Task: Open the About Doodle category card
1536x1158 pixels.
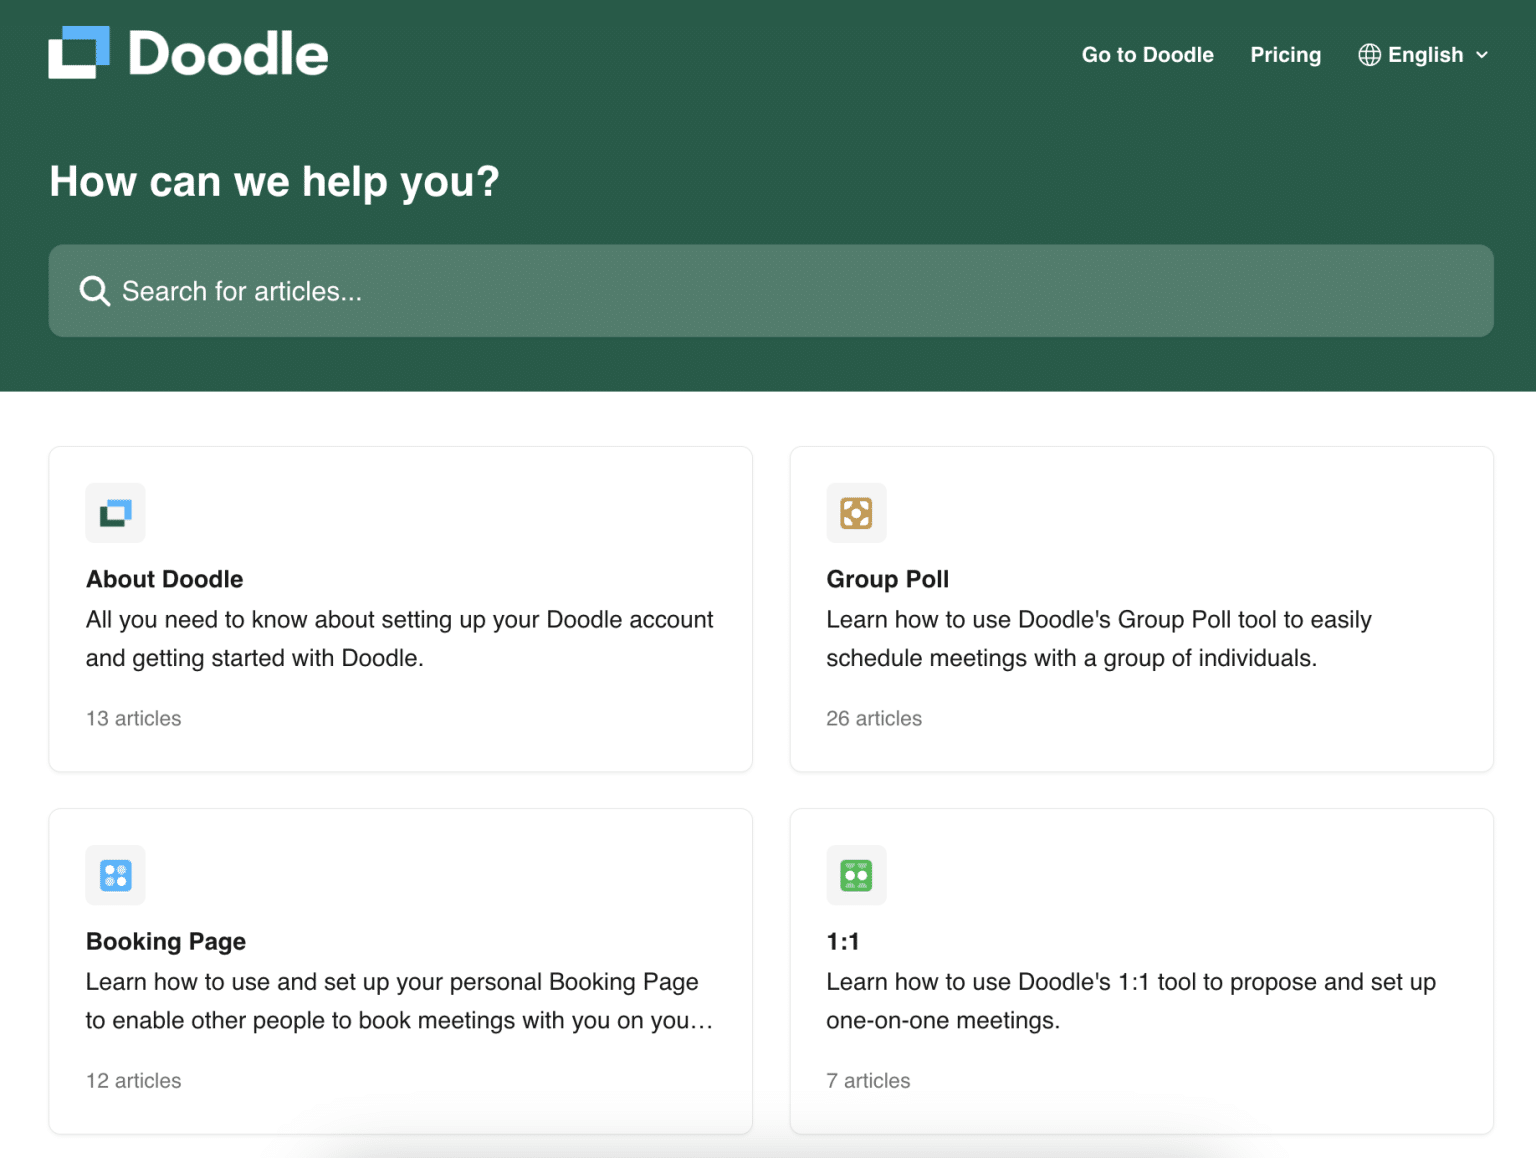Action: click(x=400, y=609)
